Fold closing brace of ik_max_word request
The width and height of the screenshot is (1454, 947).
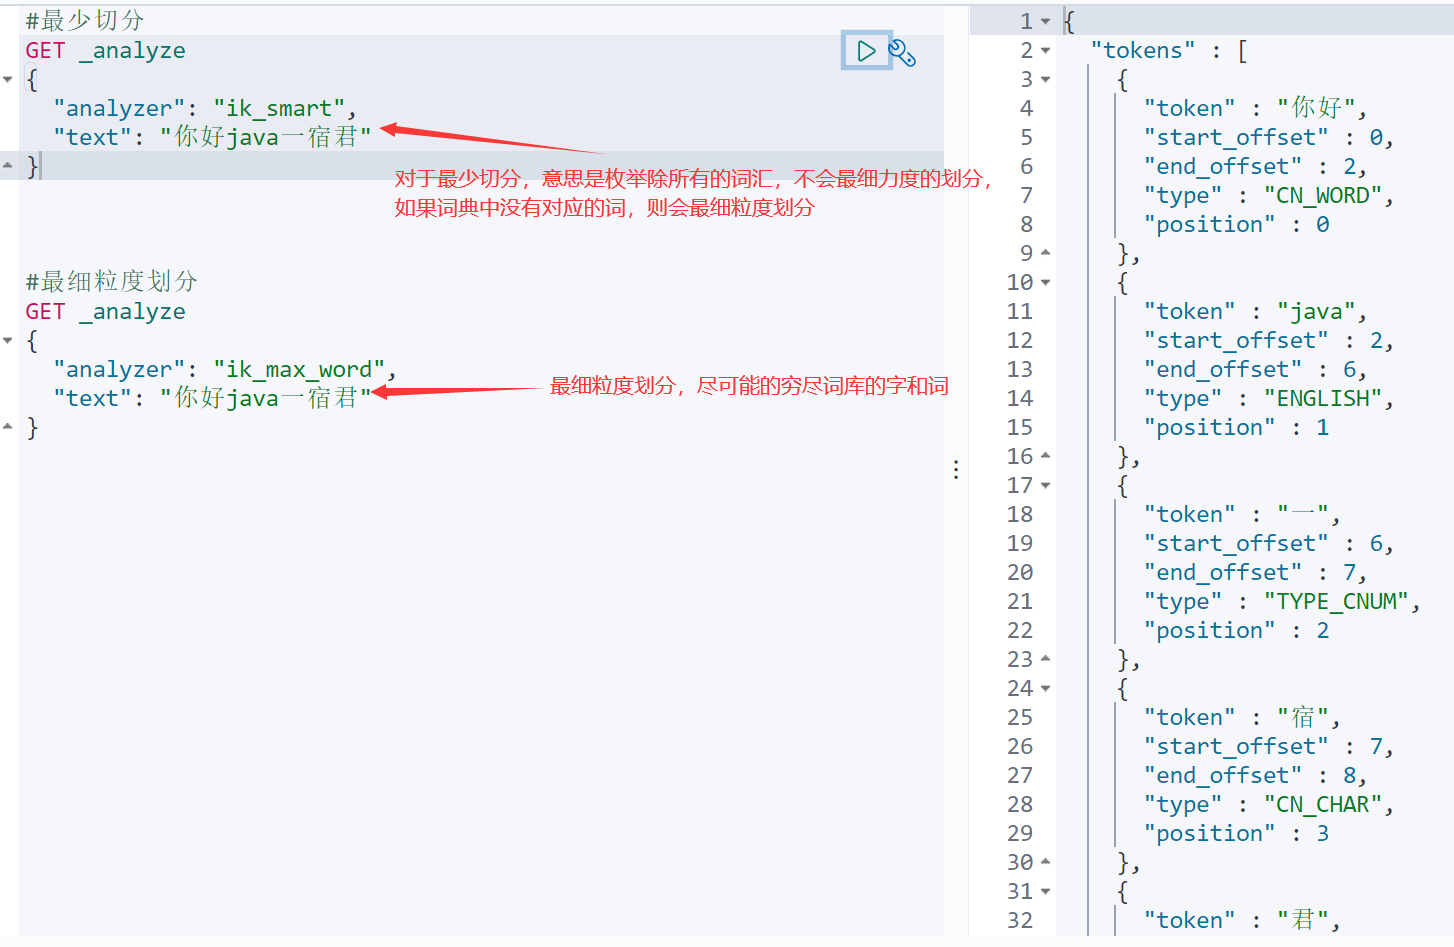pyautogui.click(x=8, y=427)
